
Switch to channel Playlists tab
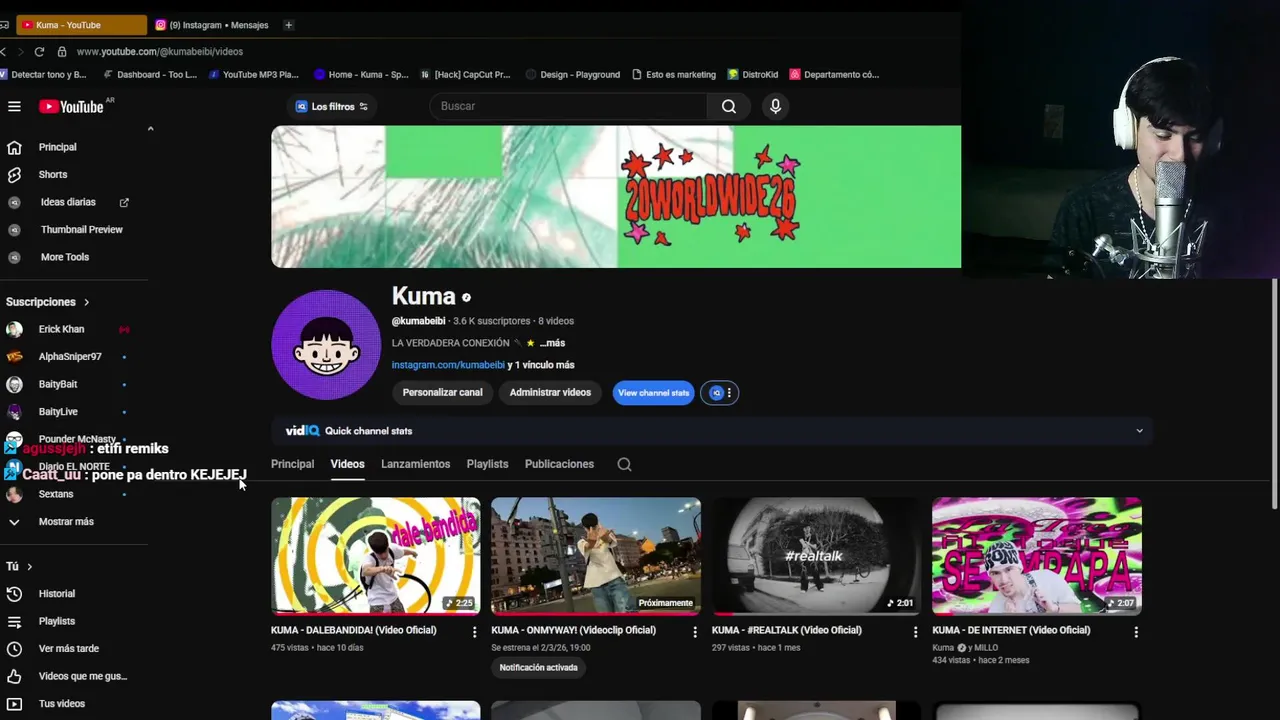pyautogui.click(x=487, y=464)
